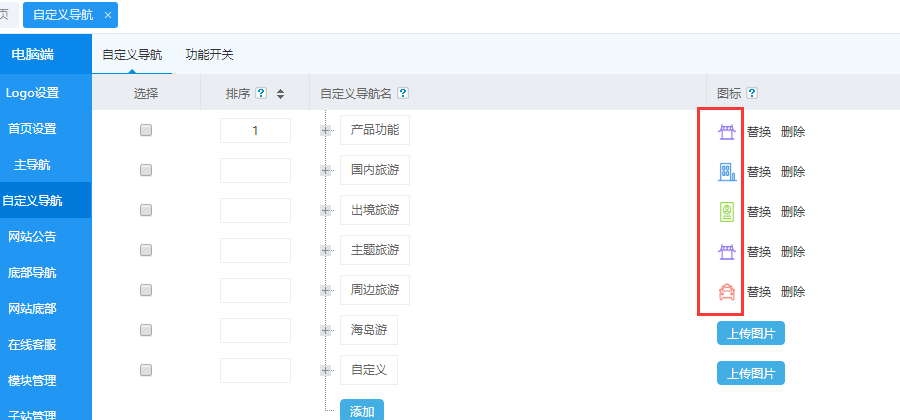Open 网站公告 in the sidebar
This screenshot has width=900, height=420.
32,237
